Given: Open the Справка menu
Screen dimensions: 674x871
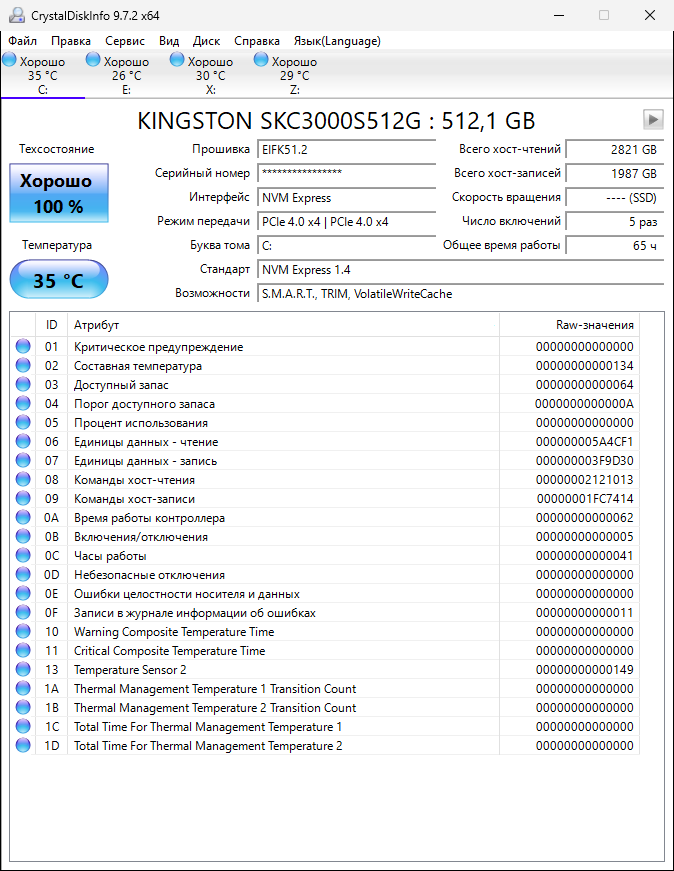Looking at the screenshot, I should (x=257, y=41).
